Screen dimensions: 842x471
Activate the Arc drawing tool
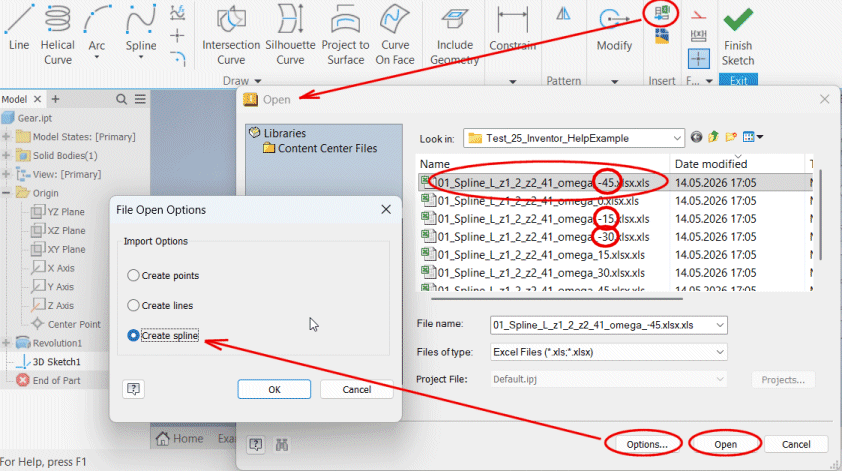(97, 27)
